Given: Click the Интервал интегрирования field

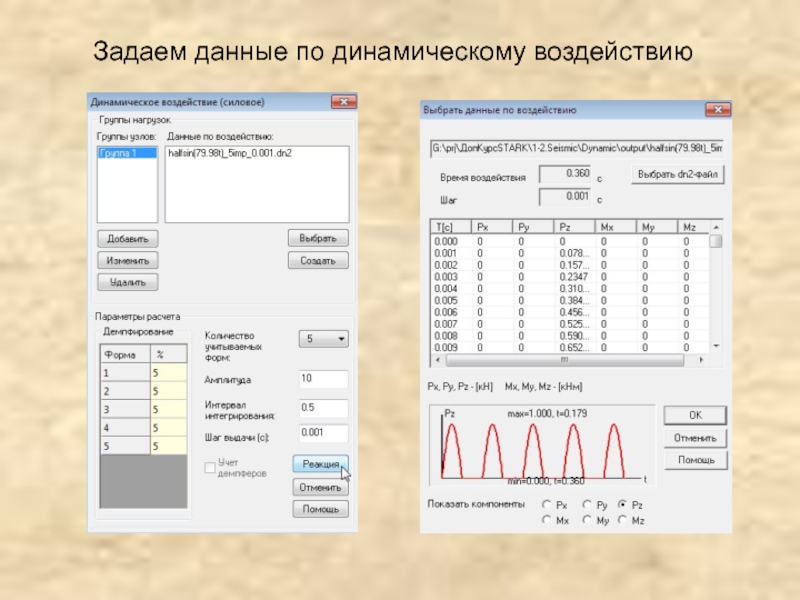Looking at the screenshot, I should coord(322,408).
